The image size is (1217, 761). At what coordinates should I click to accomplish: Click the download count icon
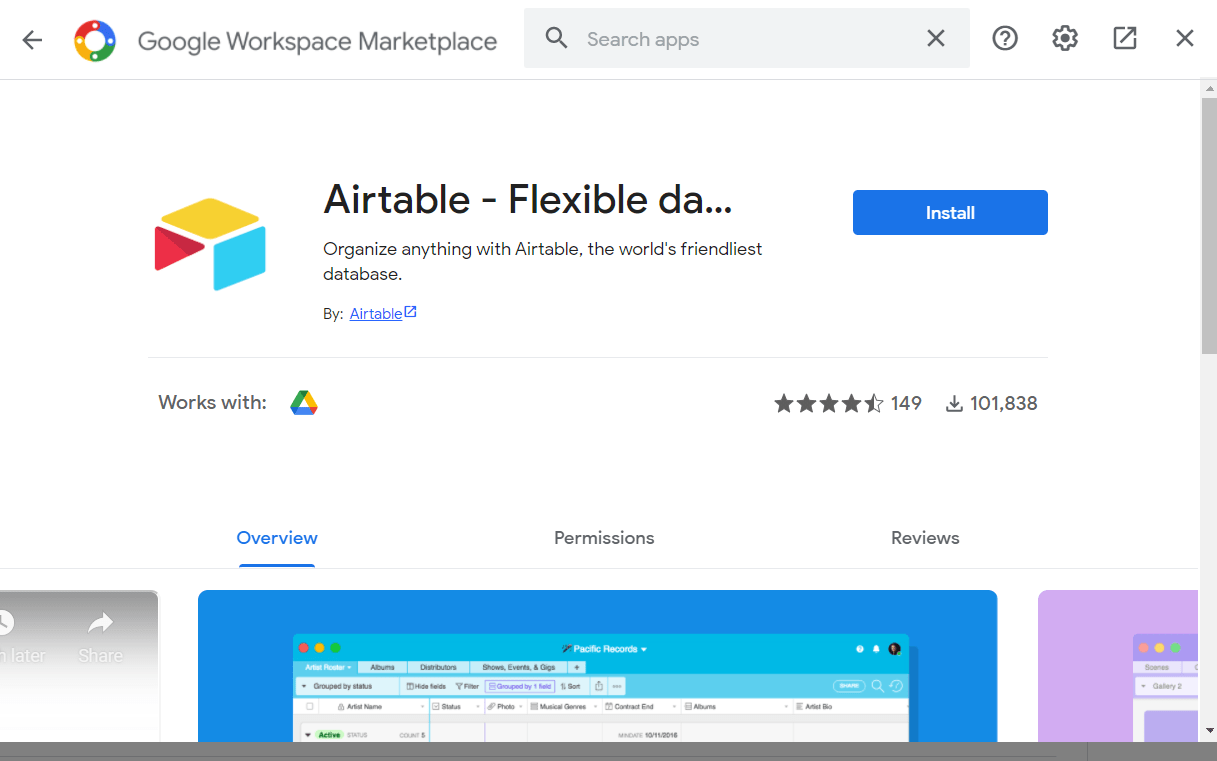pyautogui.click(x=955, y=404)
